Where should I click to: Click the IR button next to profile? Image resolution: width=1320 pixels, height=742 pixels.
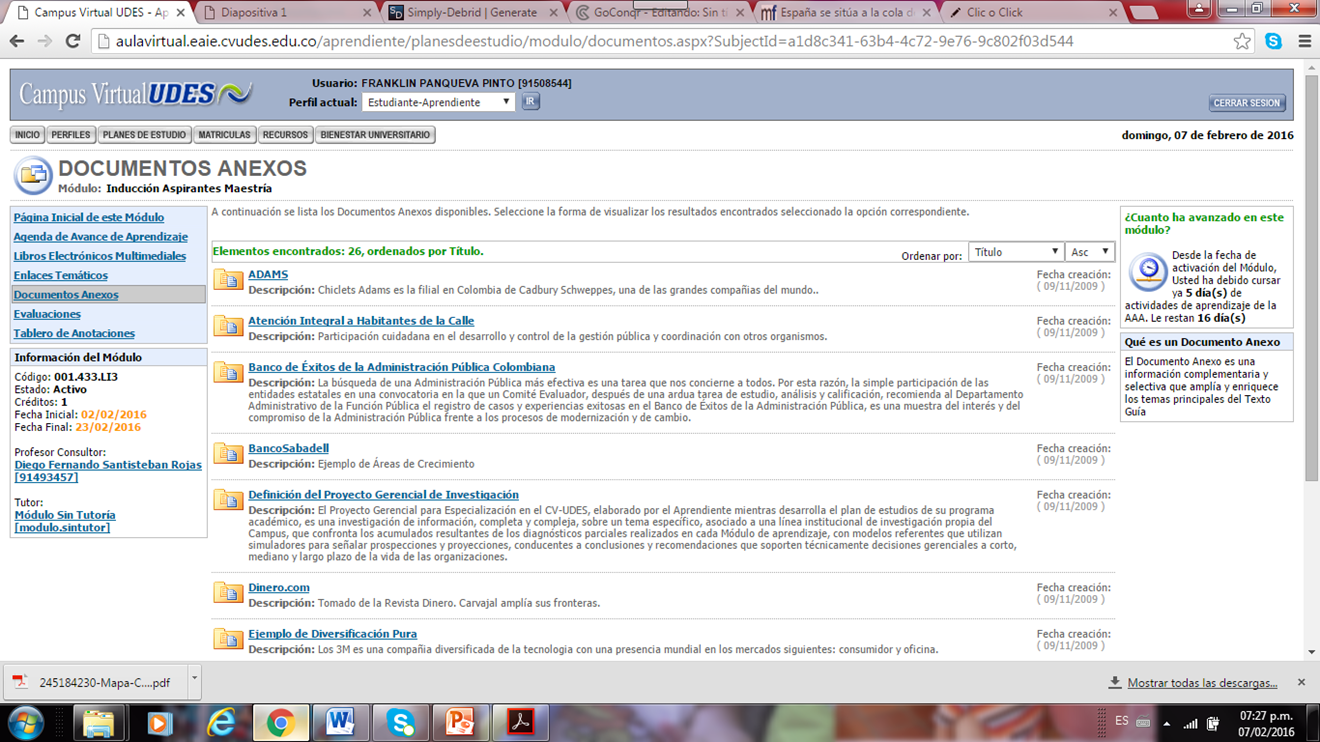[530, 102]
